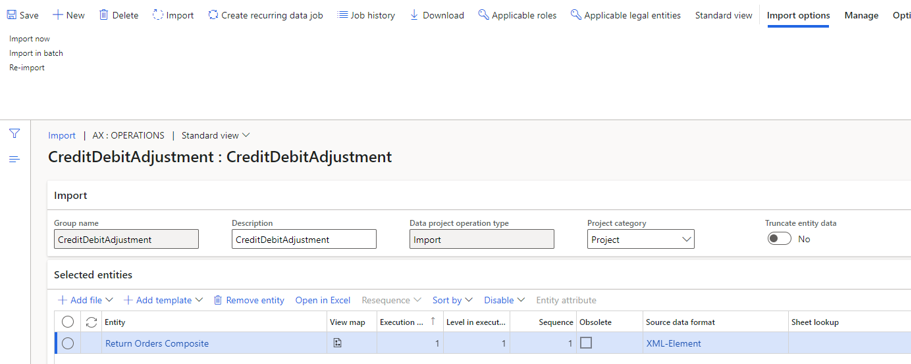
Task: Click the lines icon below the filter
Action: 15,159
